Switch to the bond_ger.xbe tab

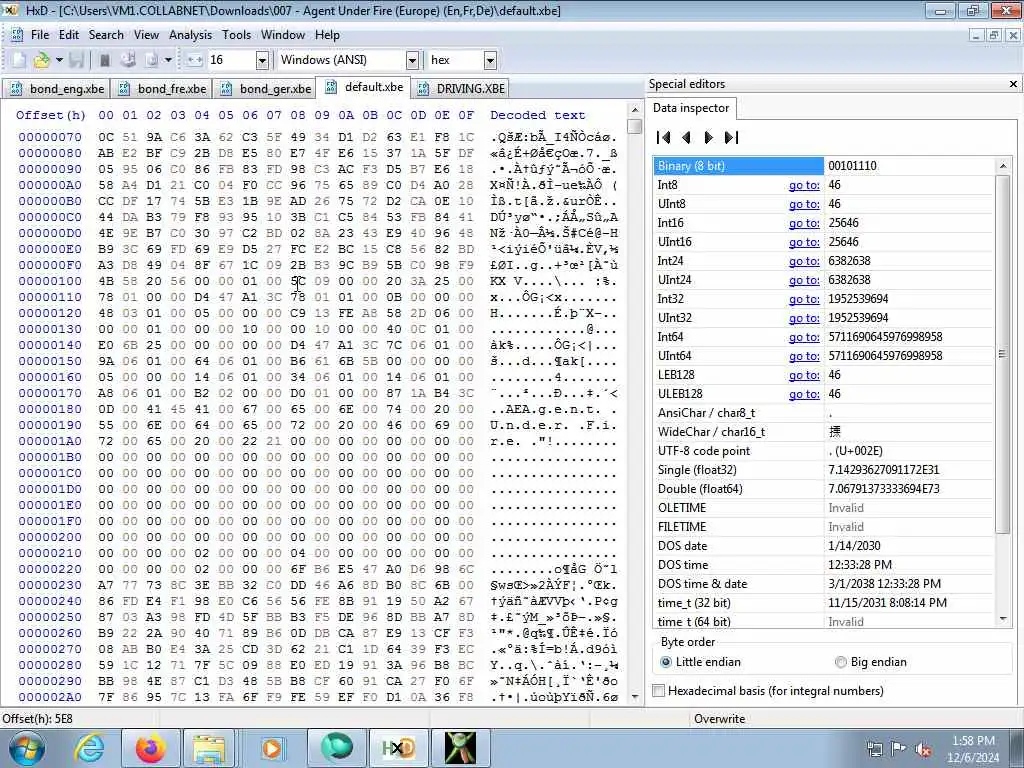click(265, 89)
